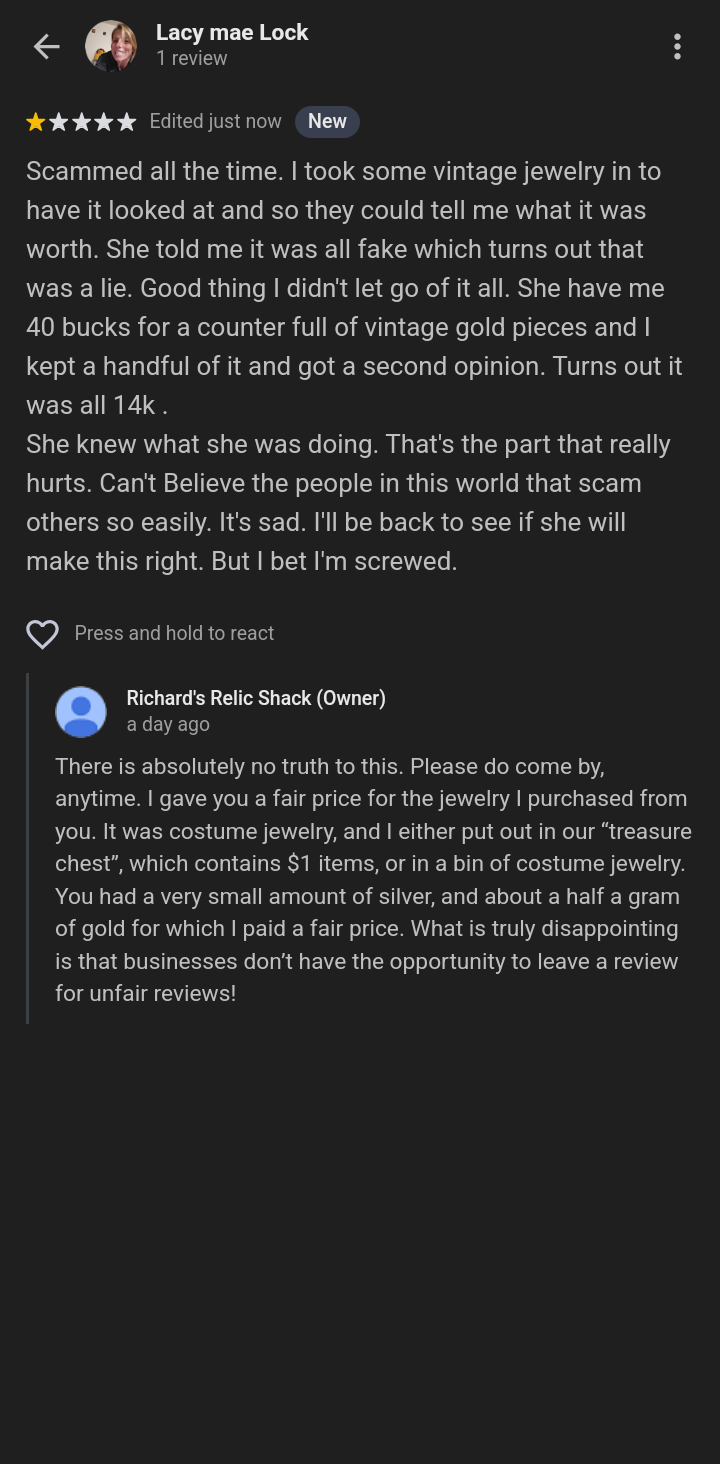Click the second star of the rating
This screenshot has width=720, height=1464.
59,122
